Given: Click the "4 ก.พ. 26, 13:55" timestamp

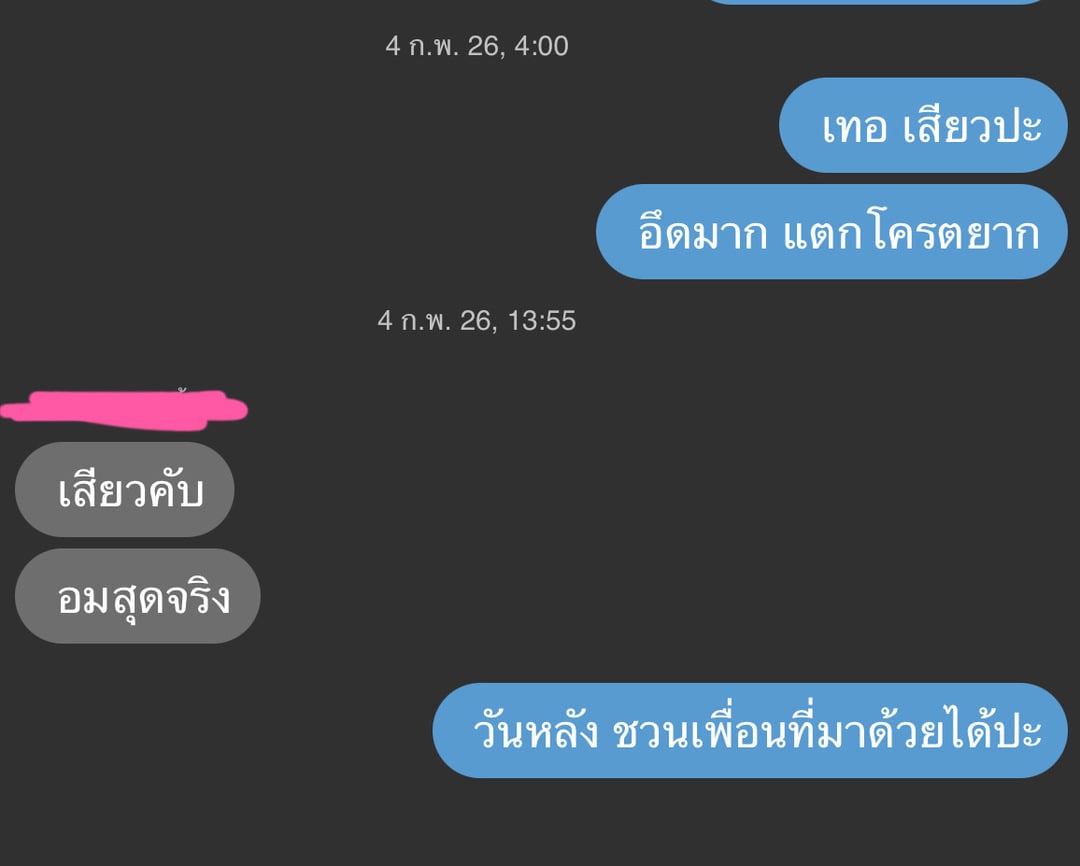Looking at the screenshot, I should 477,321.
